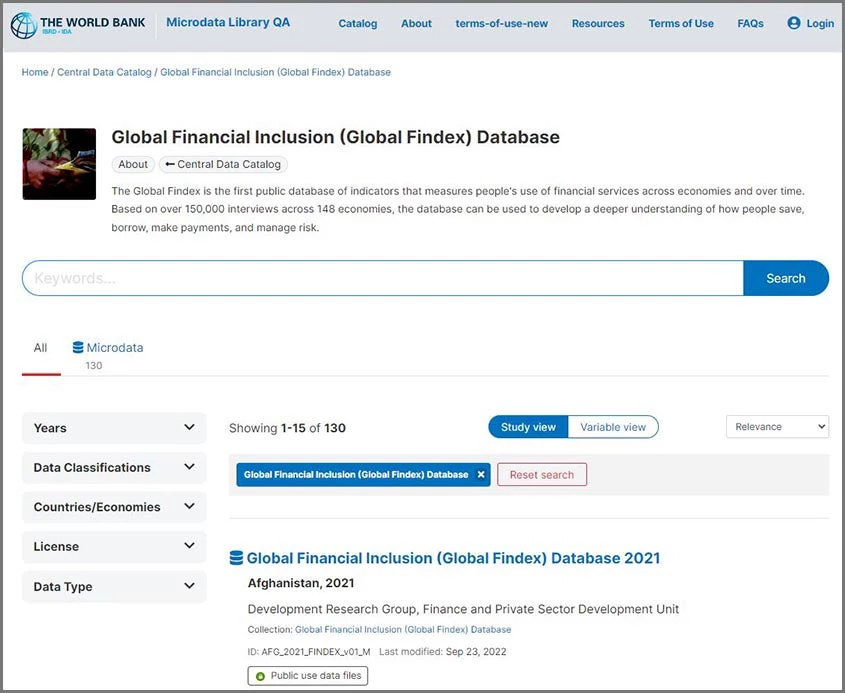Click the Afghanistan, 2021 text
This screenshot has width=845, height=693.
tap(301, 583)
